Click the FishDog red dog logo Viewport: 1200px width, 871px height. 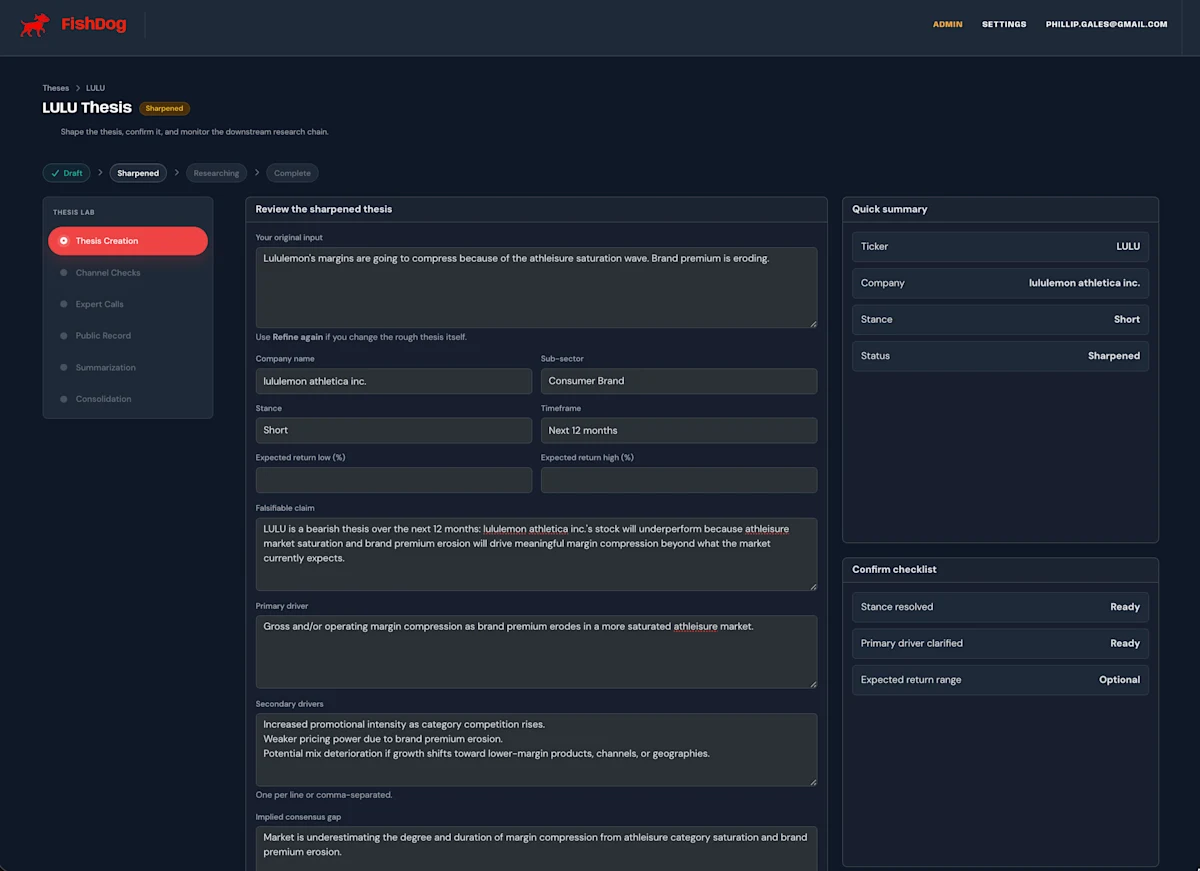click(x=35, y=25)
